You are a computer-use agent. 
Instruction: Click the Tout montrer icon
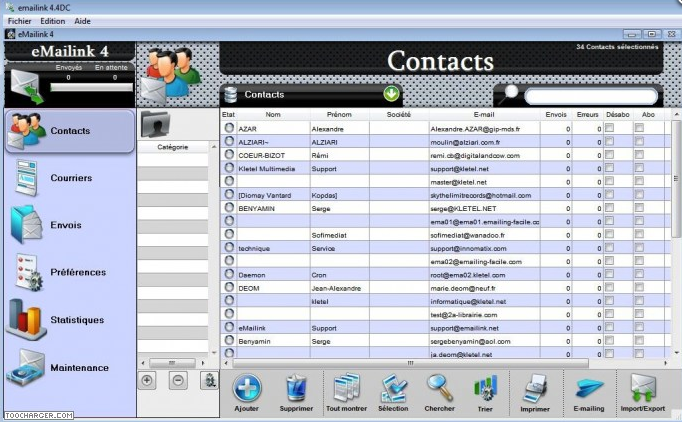pos(347,388)
